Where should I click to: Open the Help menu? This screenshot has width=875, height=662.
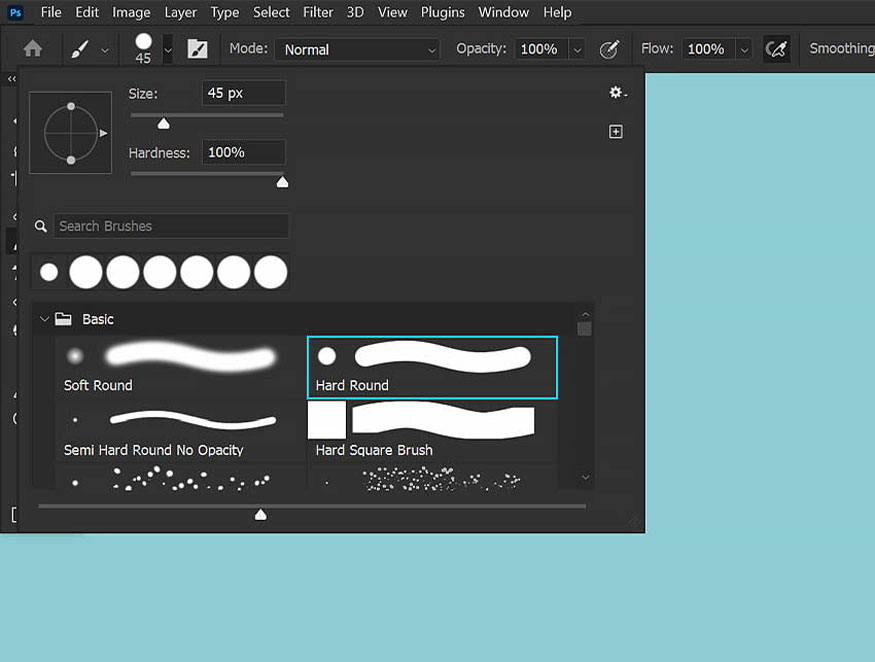tap(557, 12)
